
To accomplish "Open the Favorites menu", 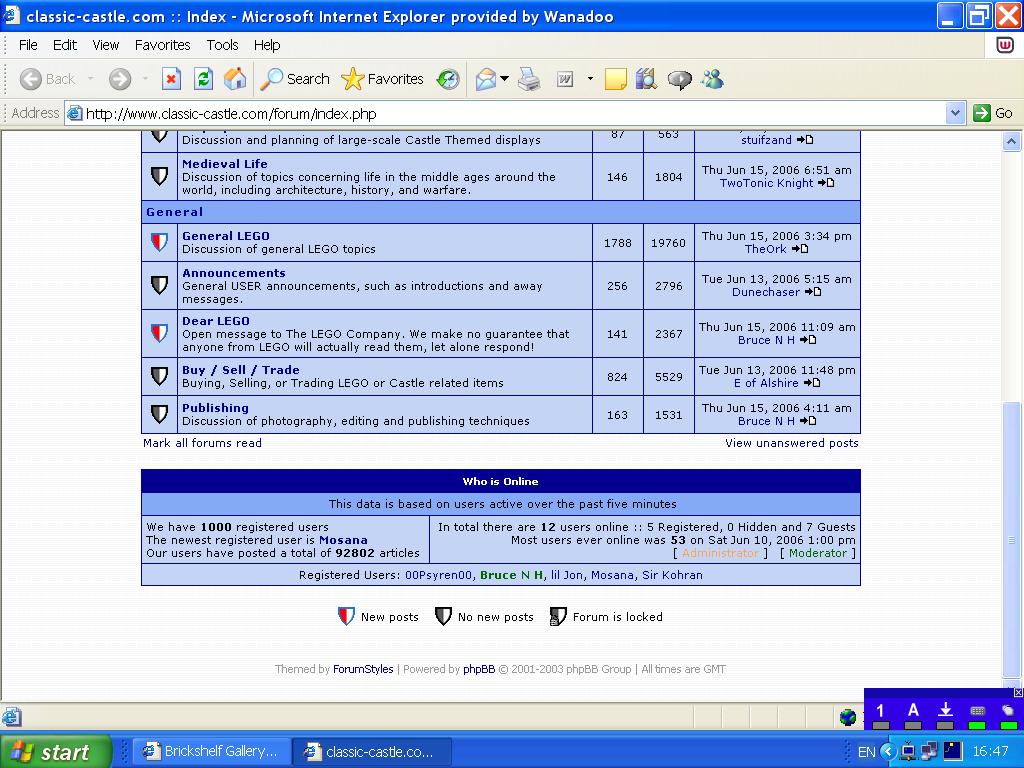I will coord(162,45).
